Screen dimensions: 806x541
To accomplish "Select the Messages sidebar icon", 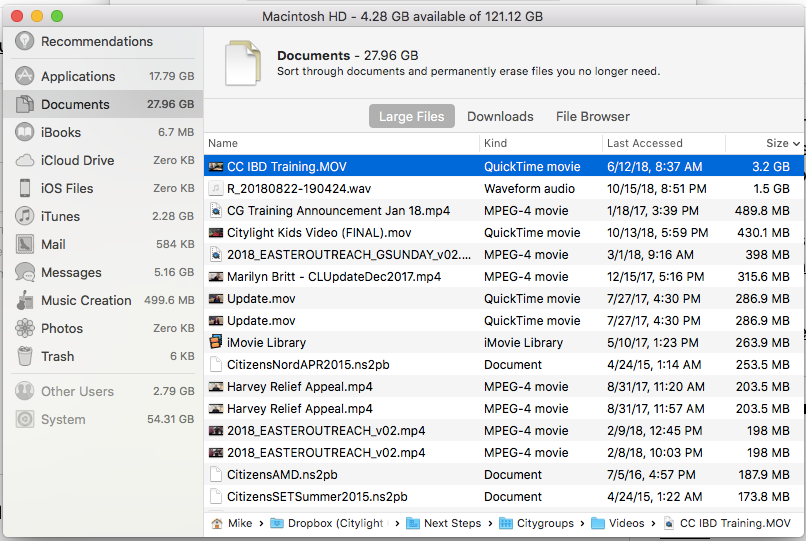I will tap(25, 272).
